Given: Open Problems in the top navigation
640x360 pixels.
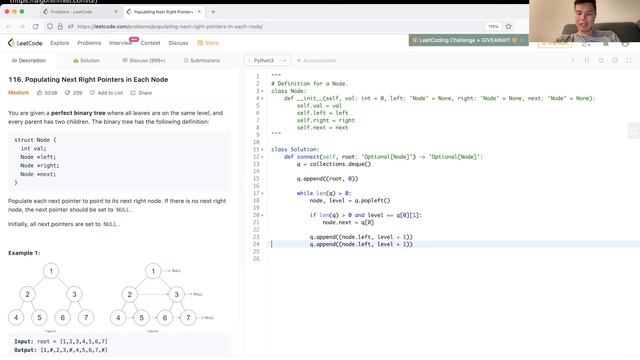Looking at the screenshot, I should pos(89,43).
